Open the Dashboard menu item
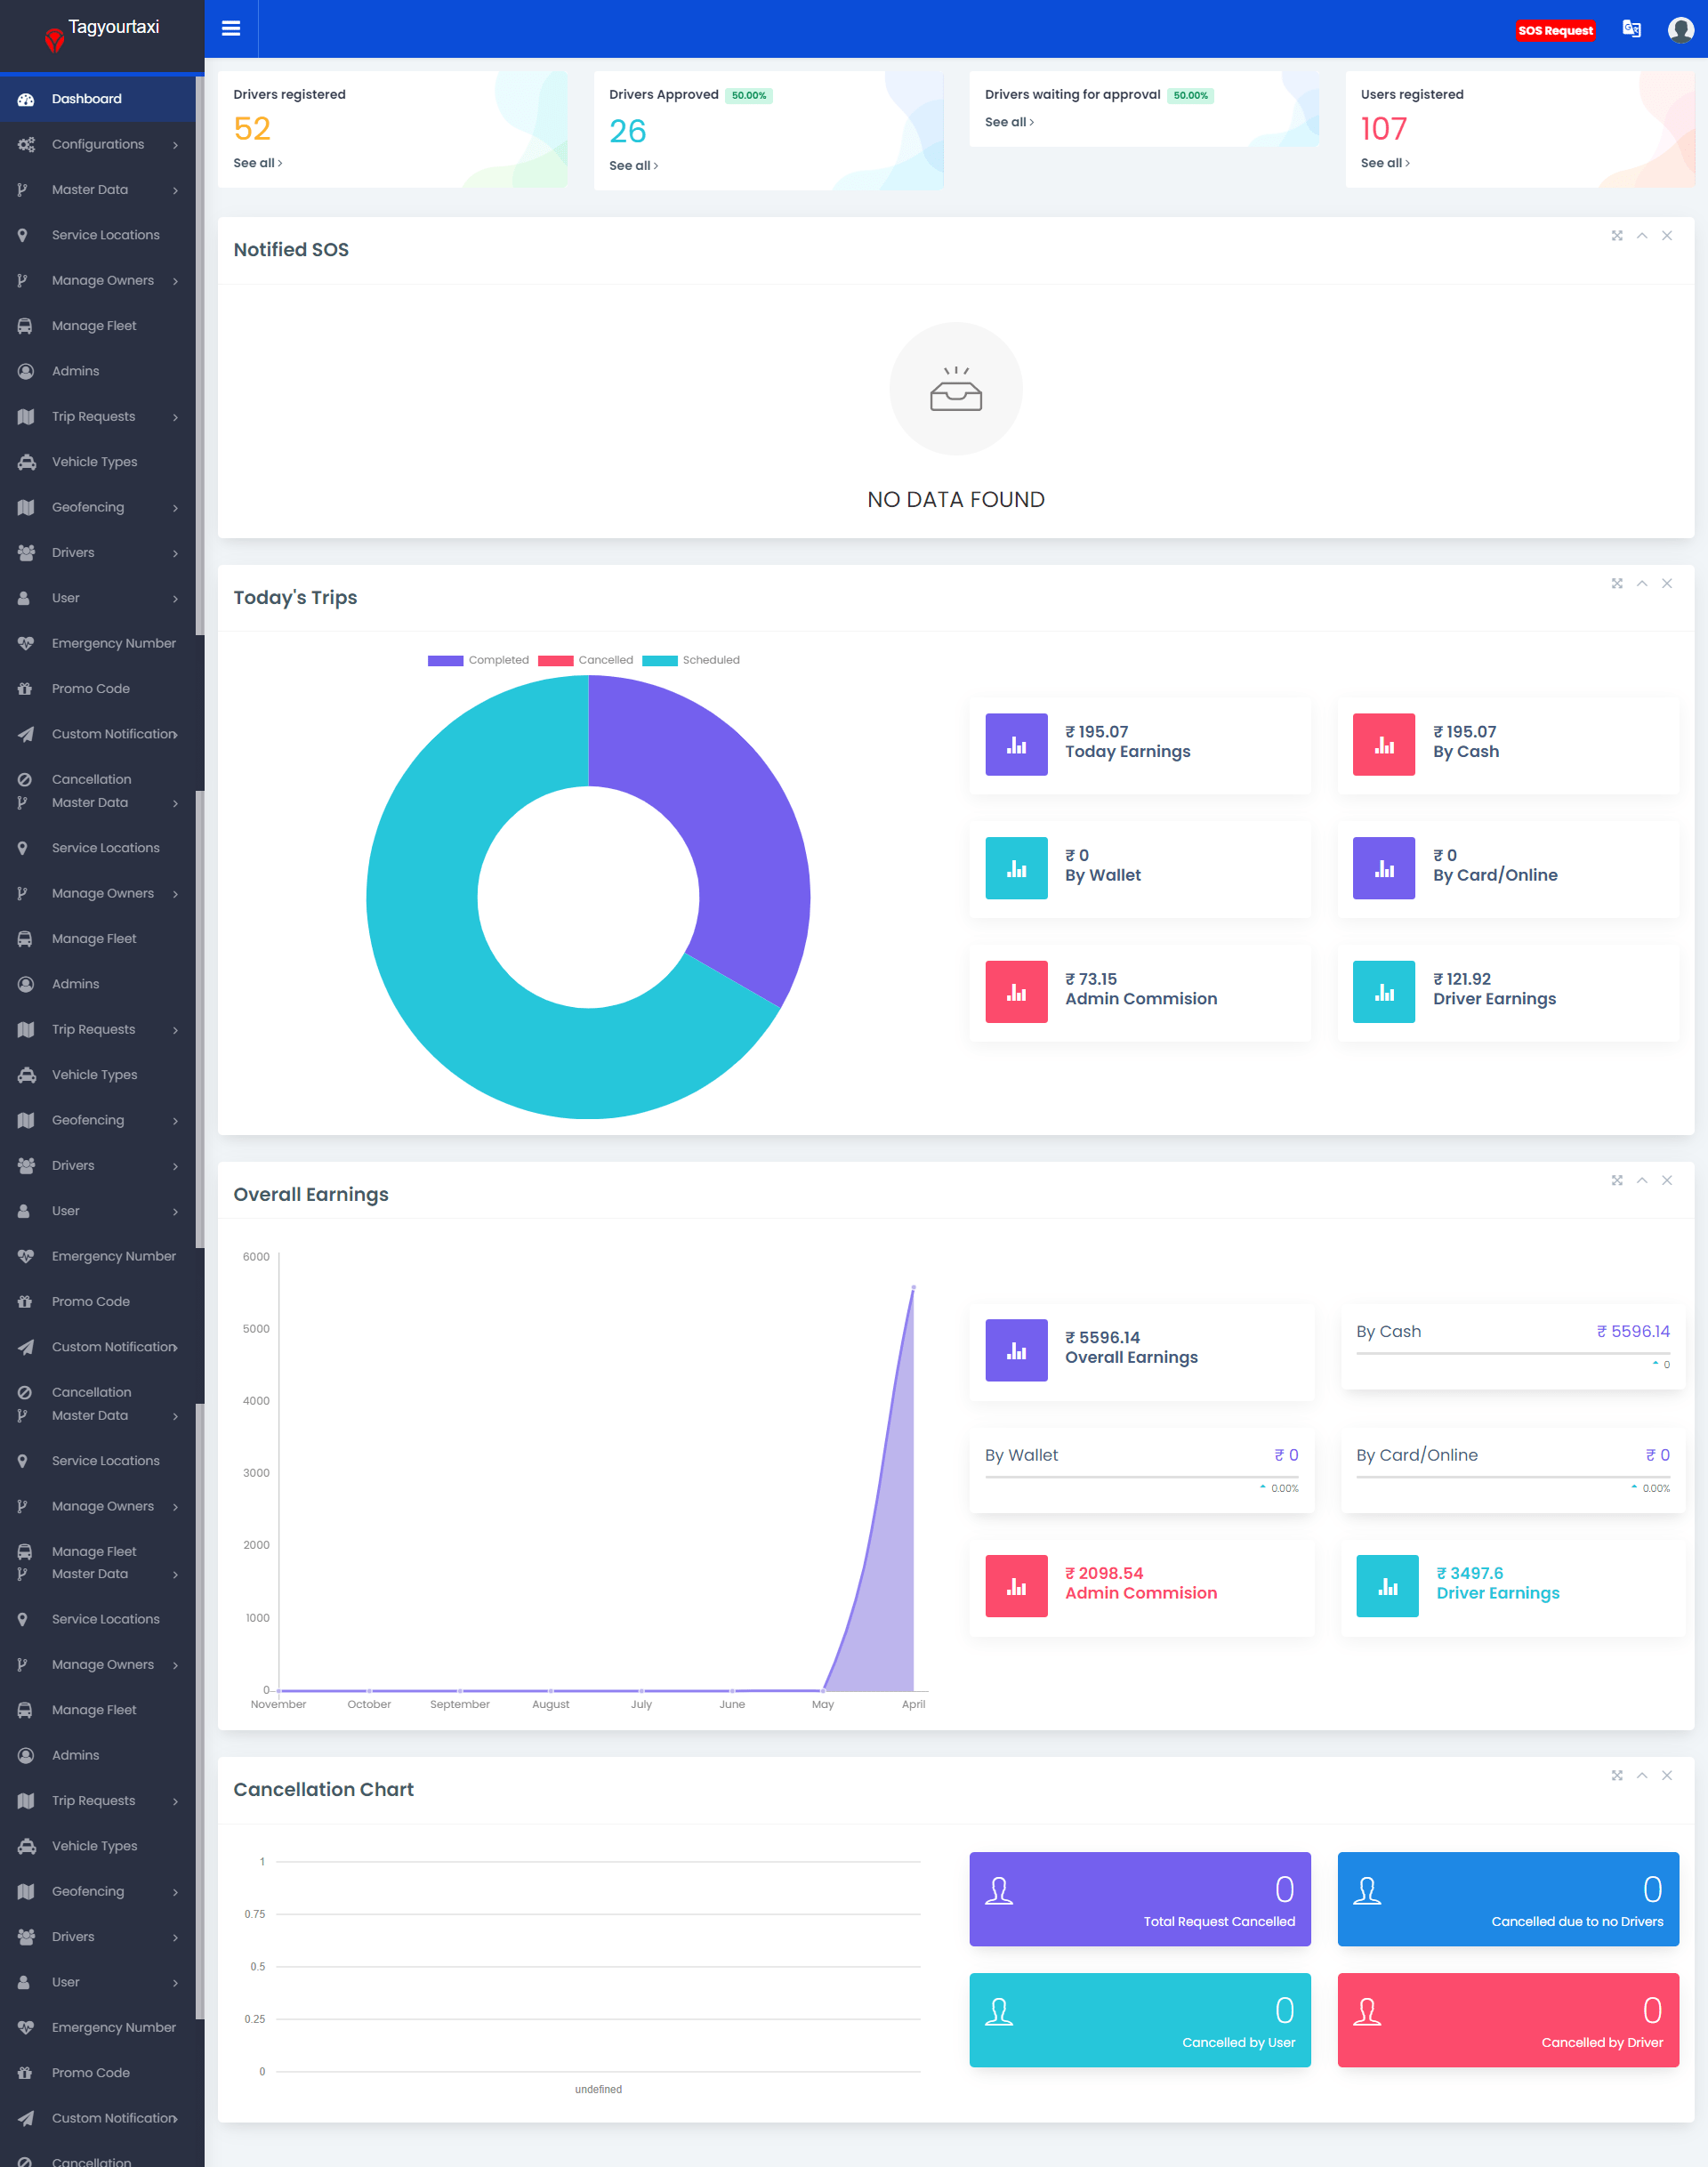Image resolution: width=1708 pixels, height=2167 pixels. pos(98,99)
